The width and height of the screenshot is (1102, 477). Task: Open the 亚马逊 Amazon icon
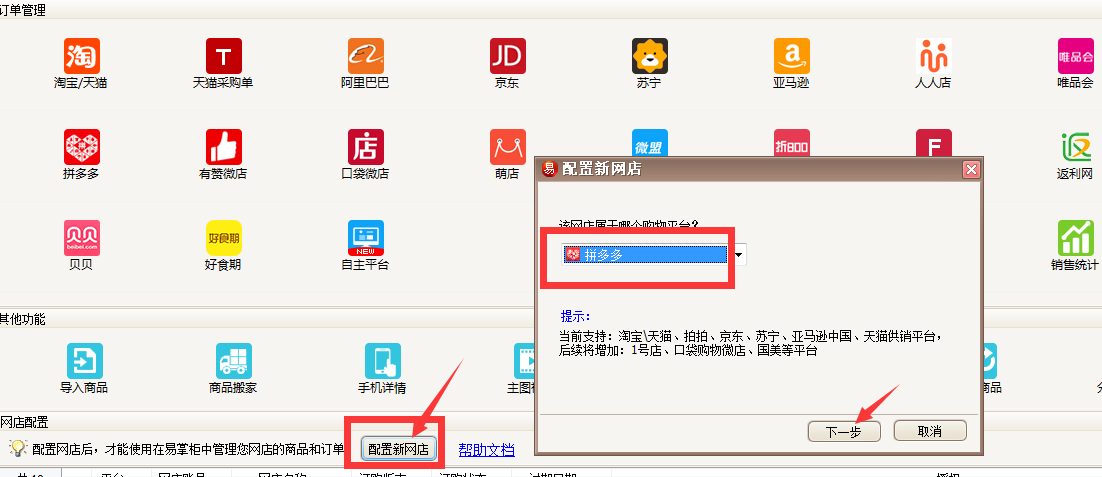coord(791,55)
